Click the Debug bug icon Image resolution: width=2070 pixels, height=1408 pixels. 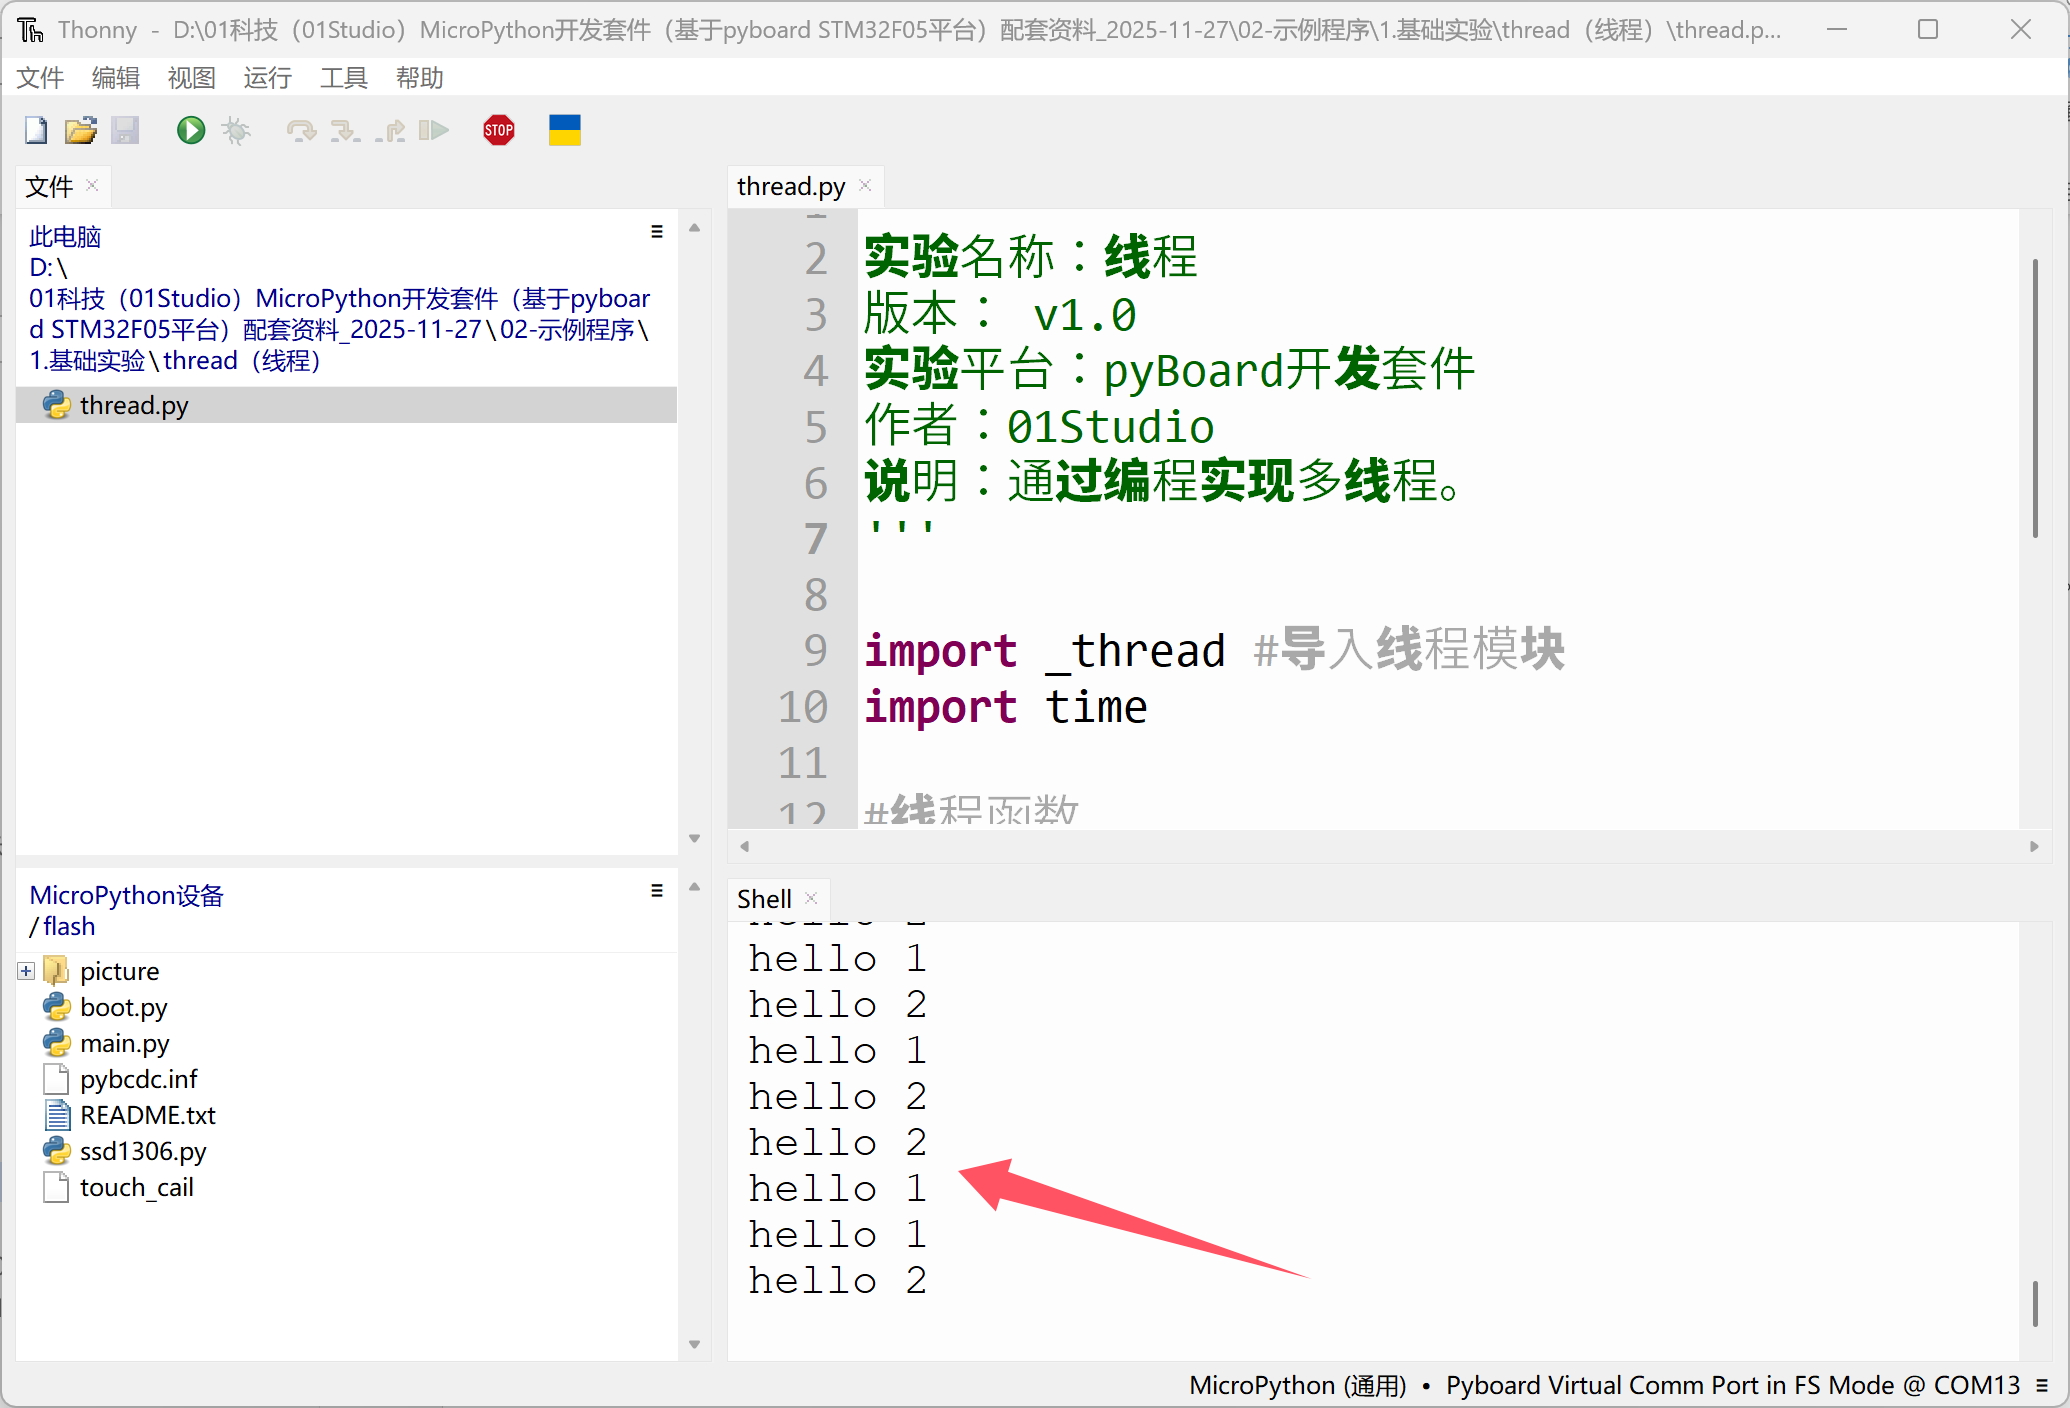(x=236, y=130)
